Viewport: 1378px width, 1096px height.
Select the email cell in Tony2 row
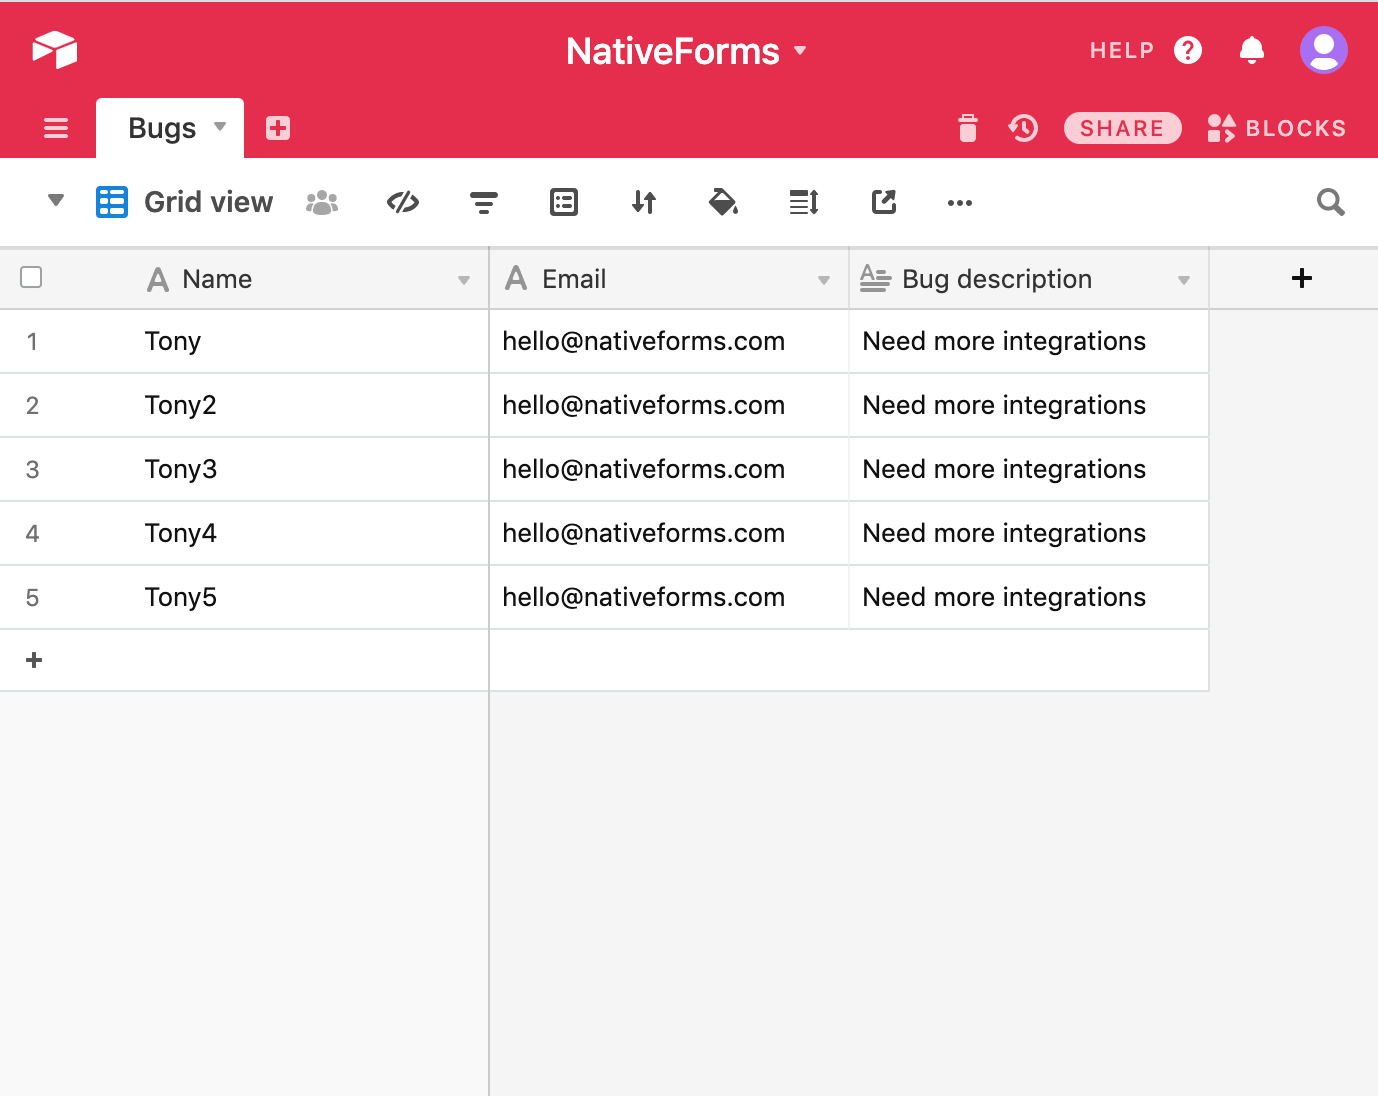[x=669, y=405]
